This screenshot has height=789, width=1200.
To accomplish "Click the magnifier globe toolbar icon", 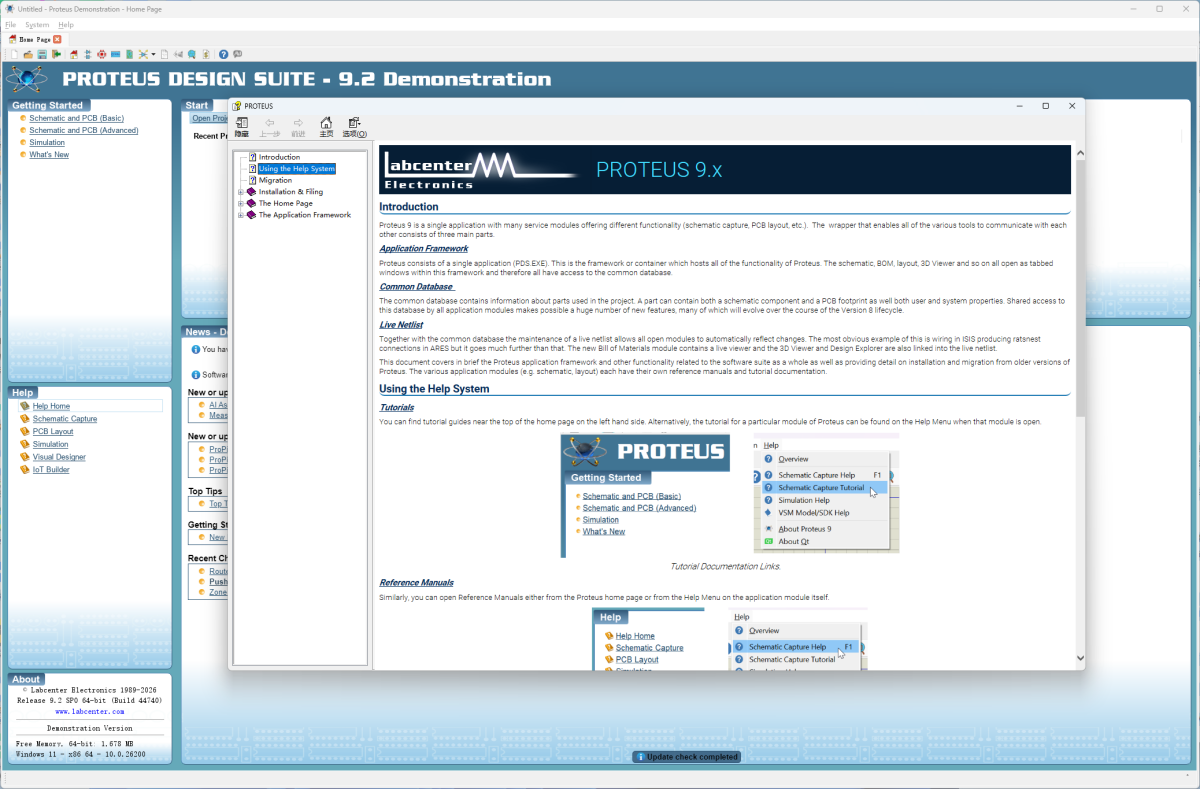I will coord(191,54).
